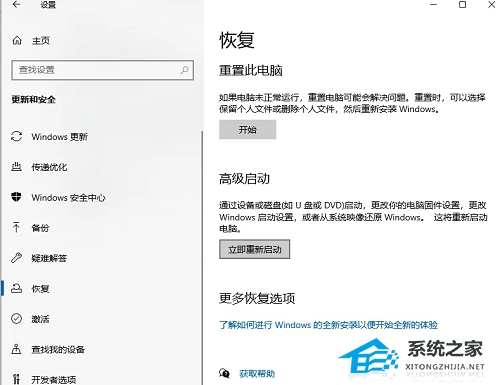Click the 疑难解答 wrench icon

click(16, 258)
